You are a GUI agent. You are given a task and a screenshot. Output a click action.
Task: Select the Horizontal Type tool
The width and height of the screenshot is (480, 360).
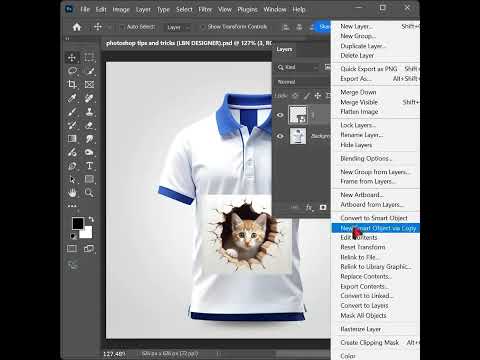tap(89, 166)
